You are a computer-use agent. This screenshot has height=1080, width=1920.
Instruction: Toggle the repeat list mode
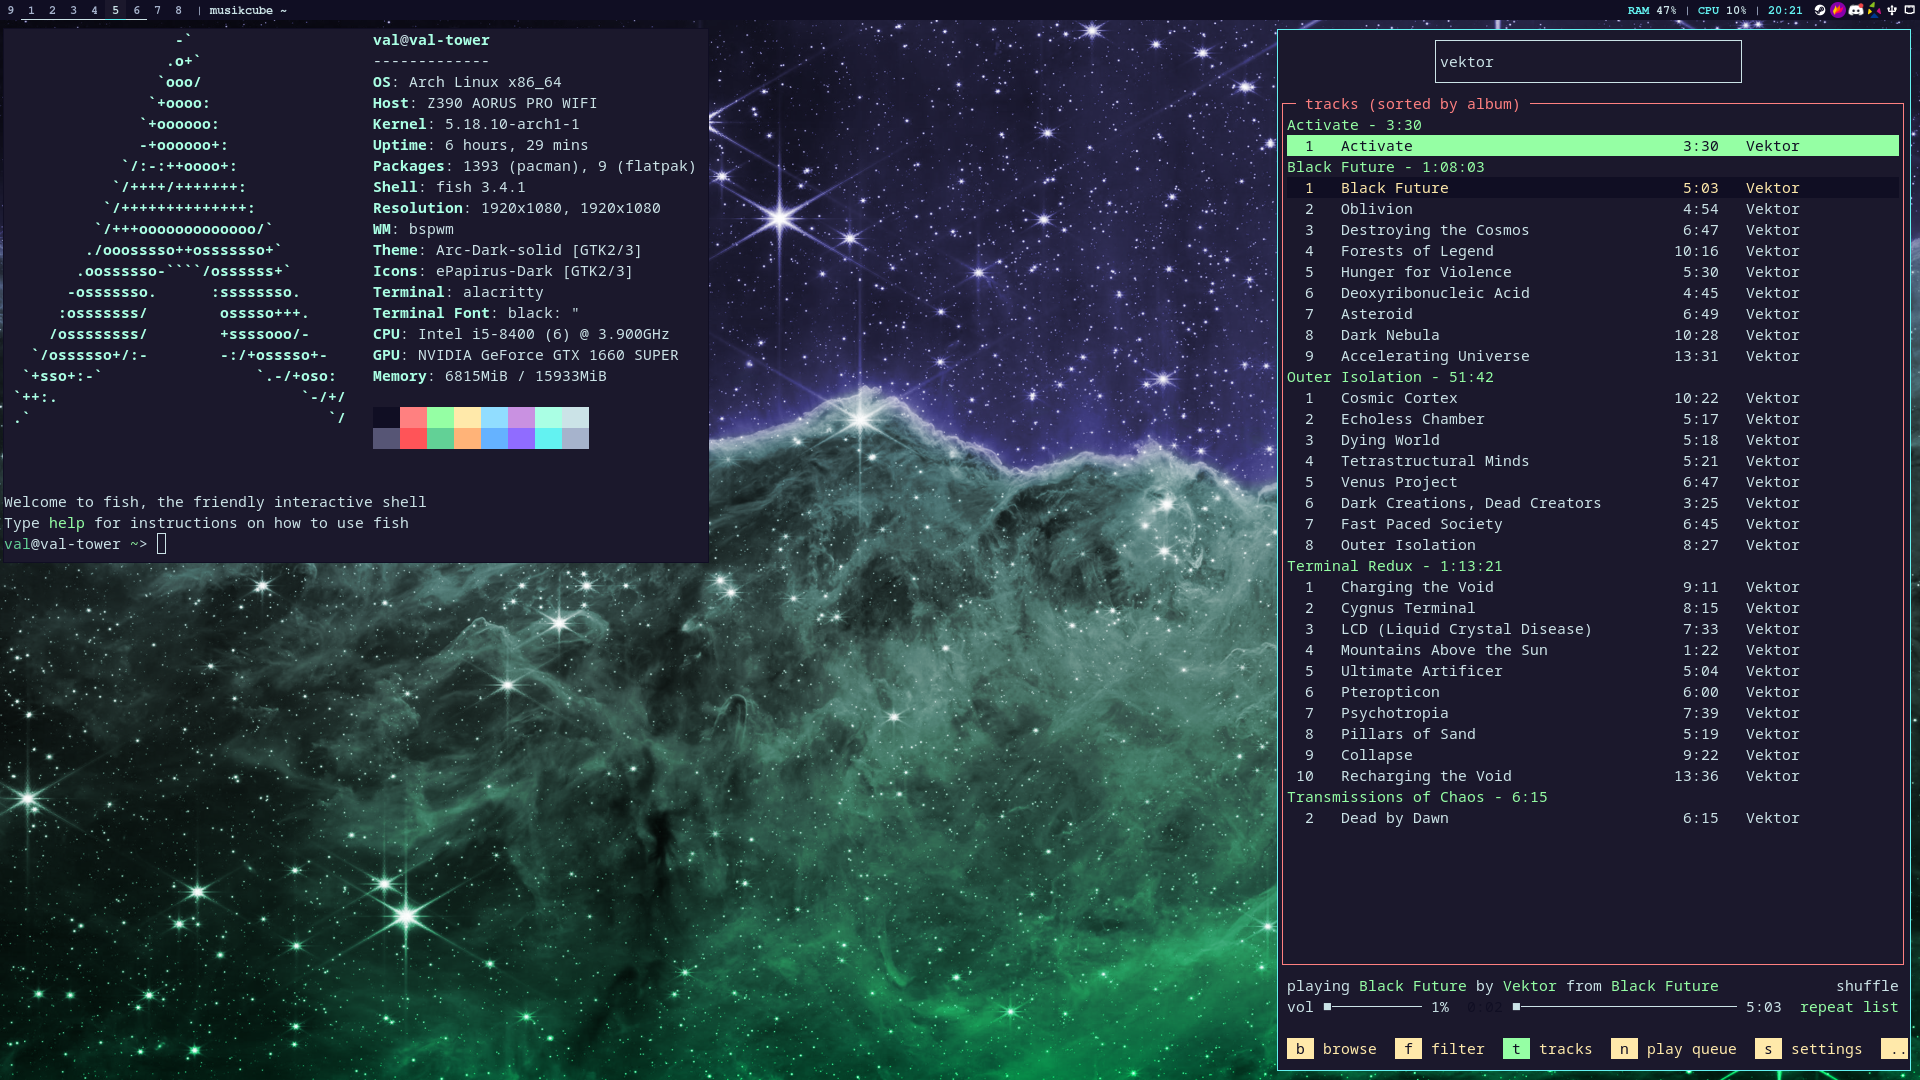tap(1850, 1007)
